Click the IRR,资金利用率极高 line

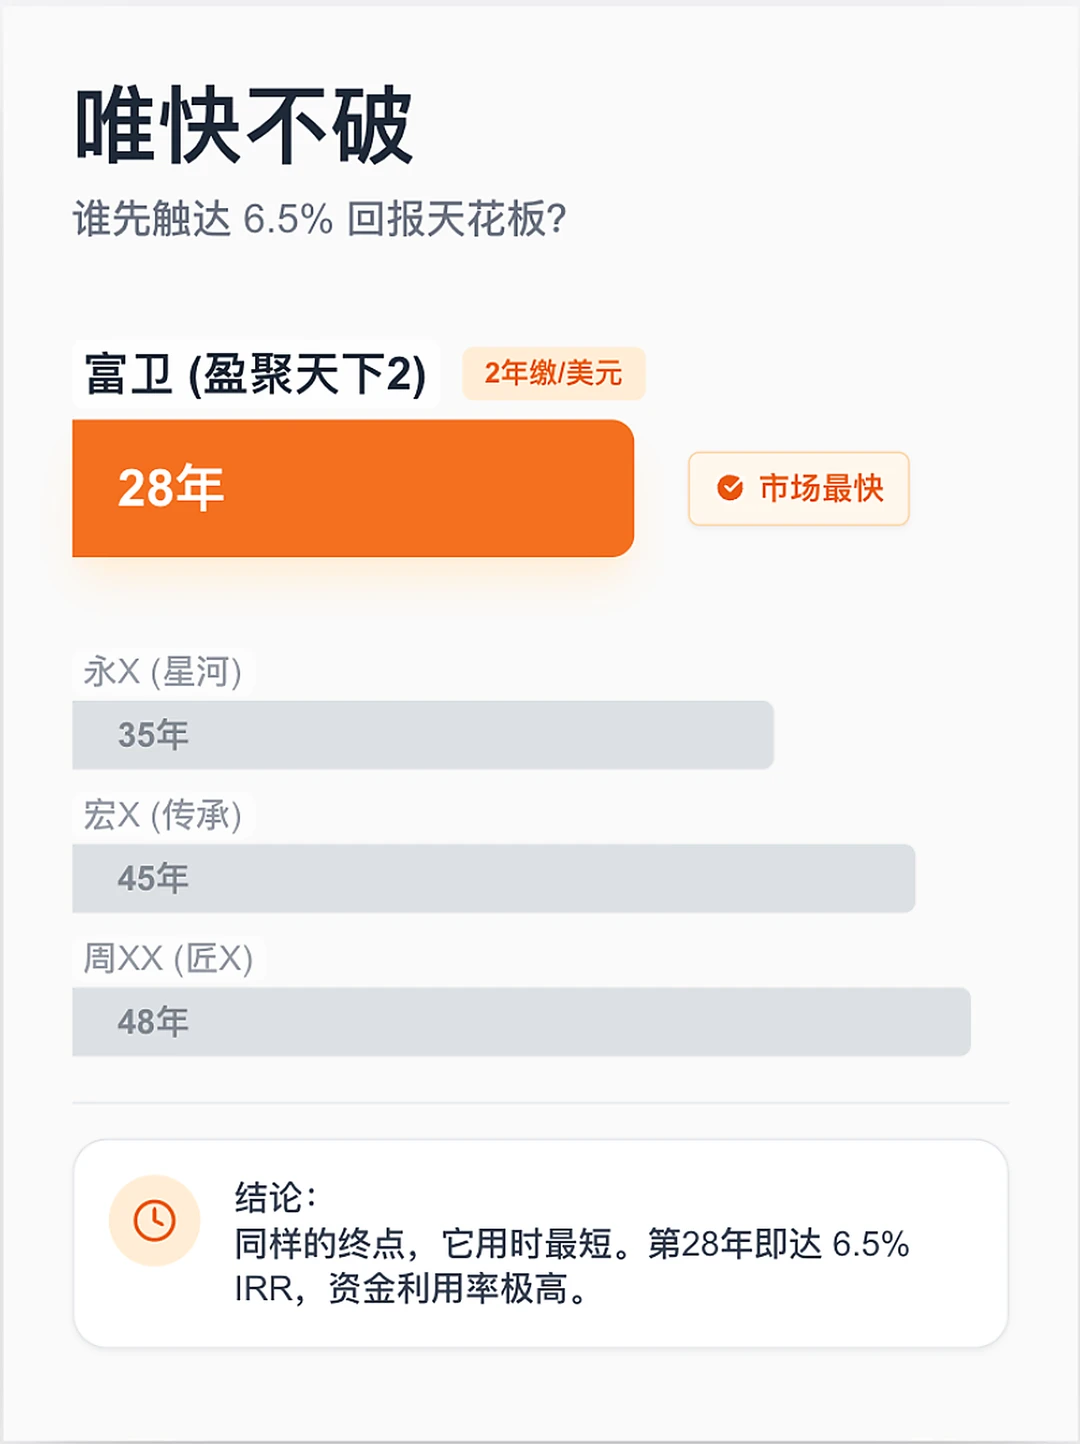[x=410, y=1289]
